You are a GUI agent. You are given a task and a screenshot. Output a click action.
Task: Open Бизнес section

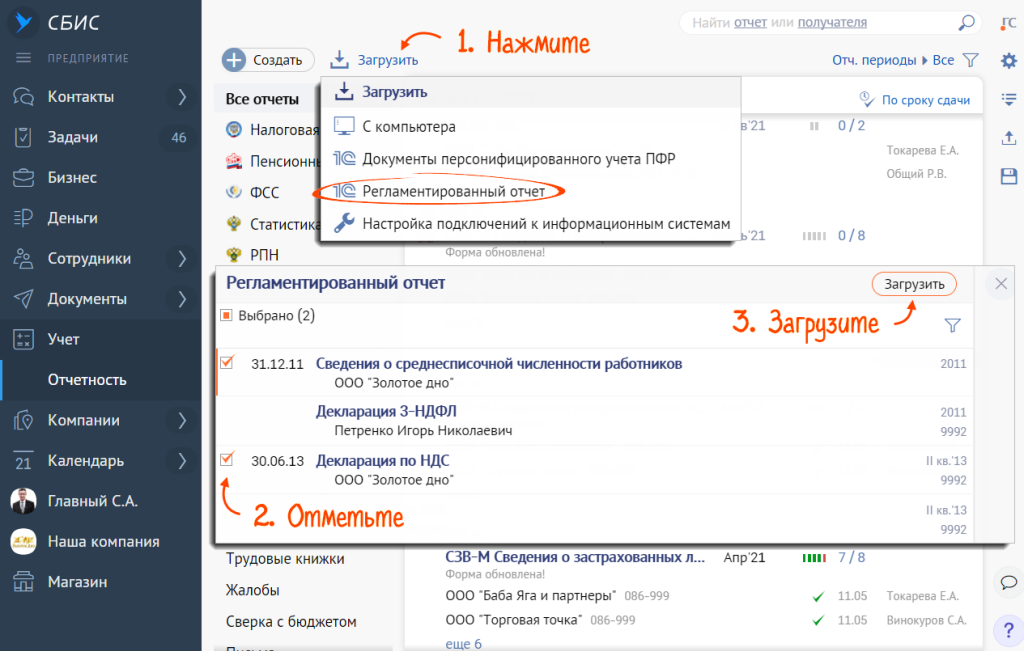point(72,178)
